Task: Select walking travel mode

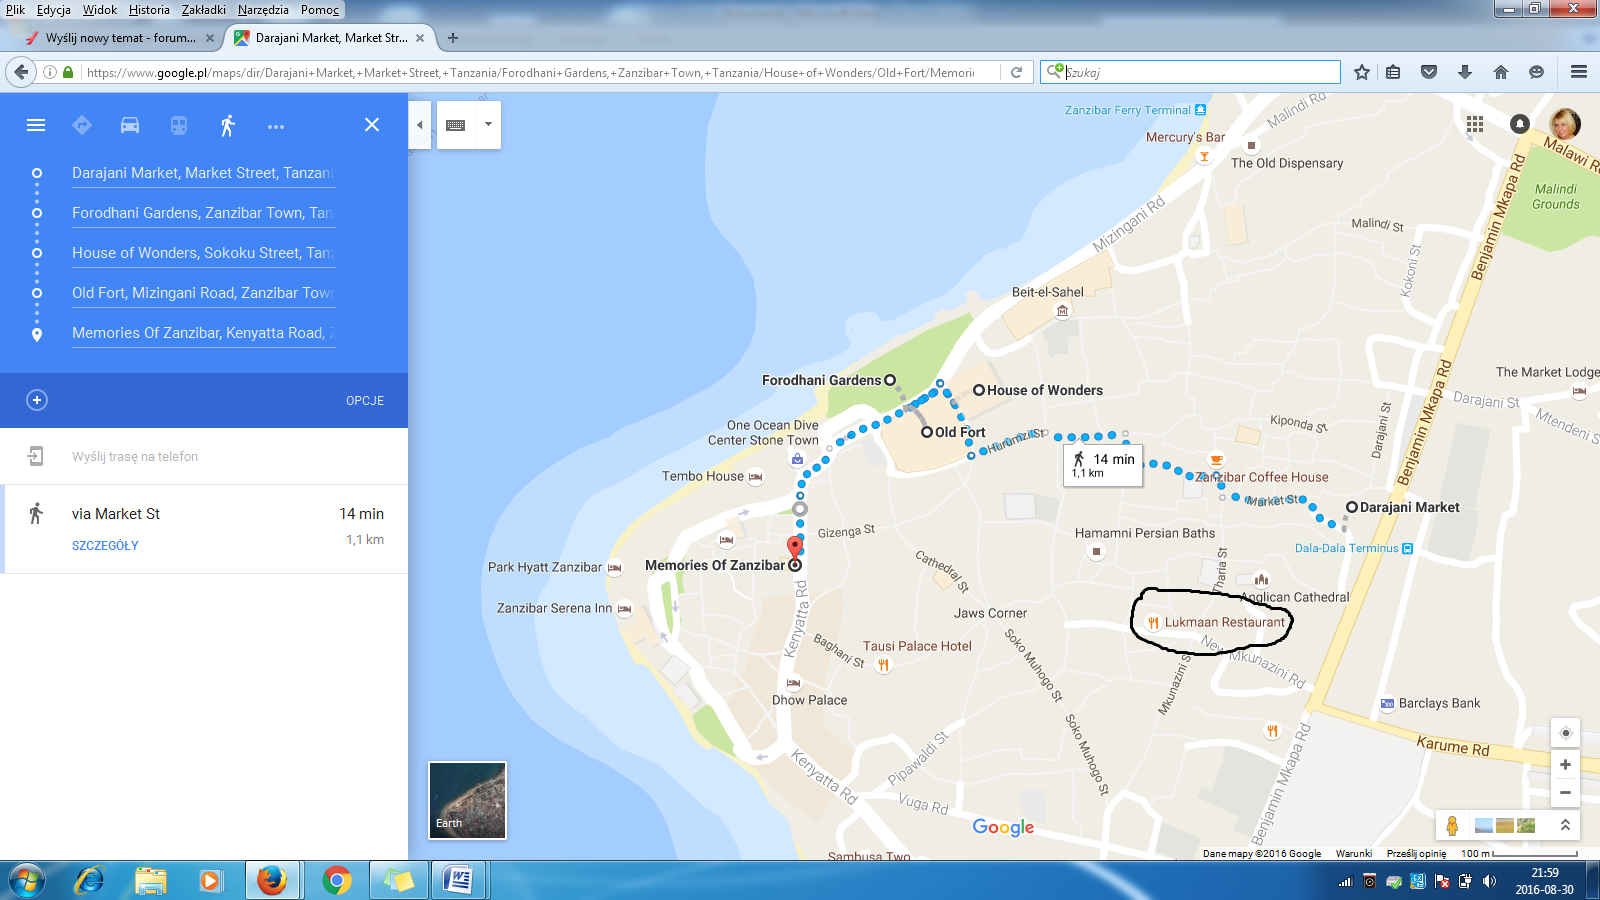Action: tap(227, 125)
